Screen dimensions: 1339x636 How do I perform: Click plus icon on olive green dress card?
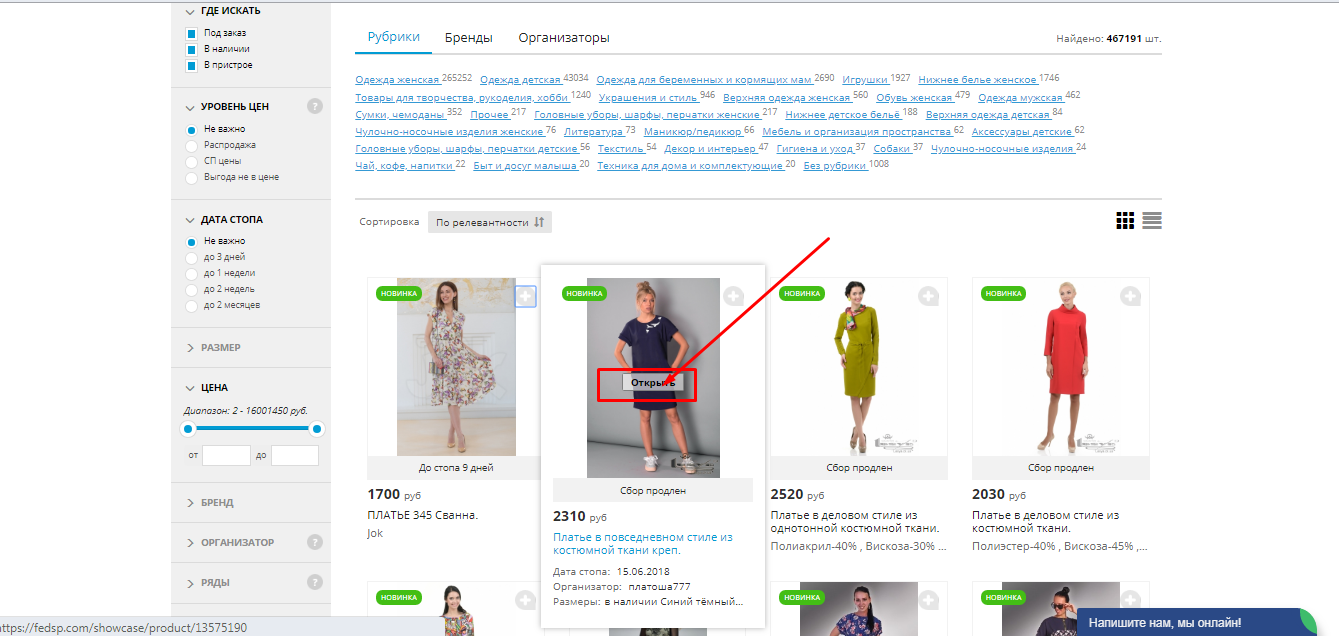pyautogui.click(x=928, y=296)
